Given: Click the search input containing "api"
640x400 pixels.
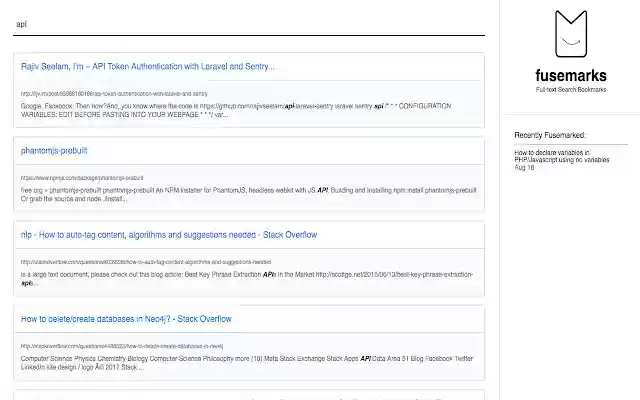Looking at the screenshot, I should [x=249, y=24].
